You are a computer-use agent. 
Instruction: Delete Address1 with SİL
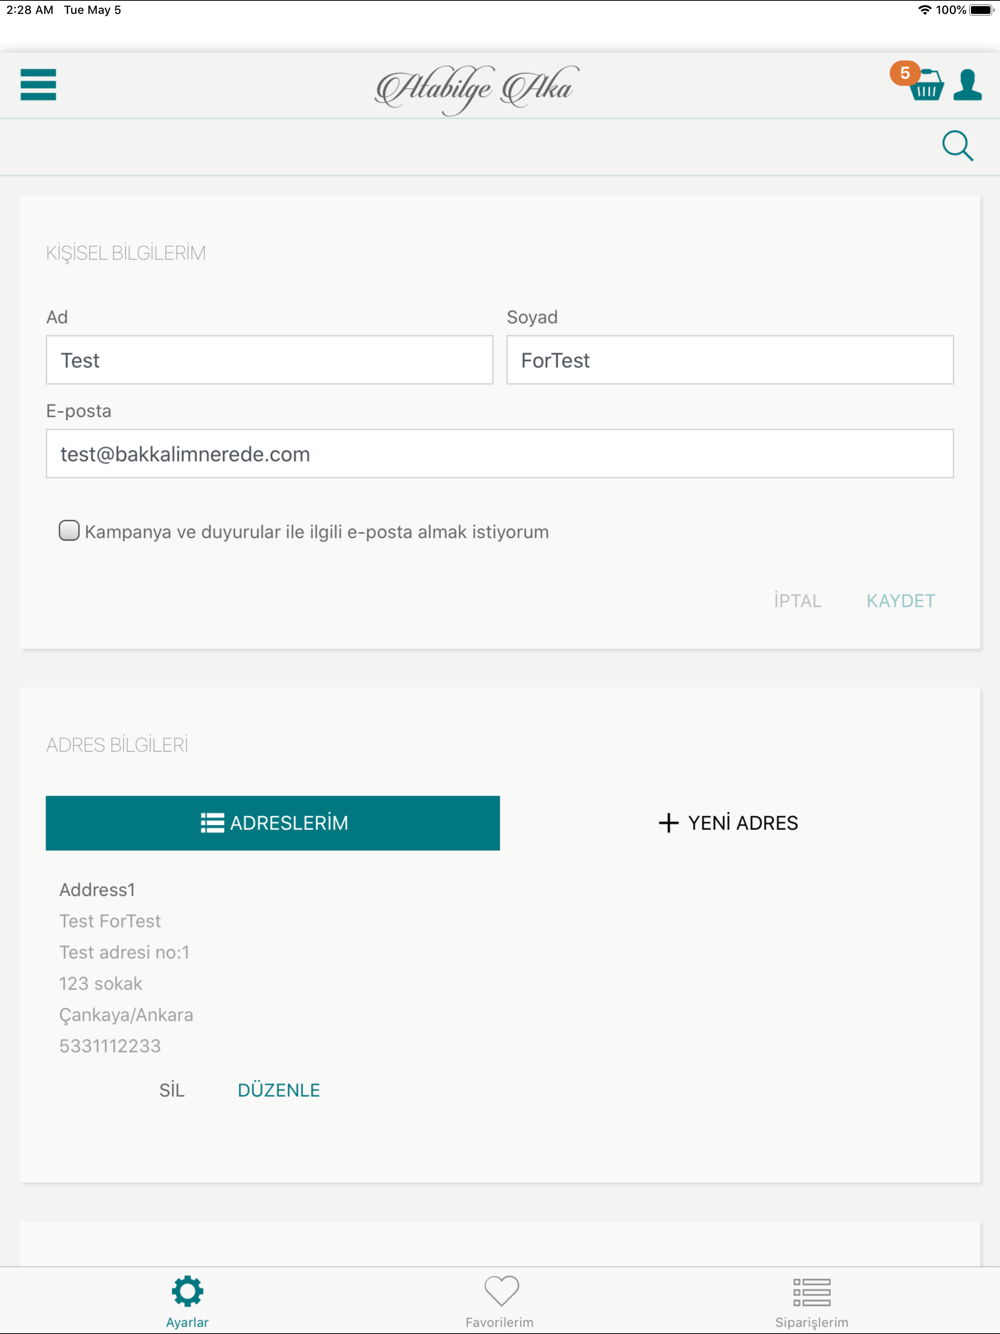[172, 1090]
